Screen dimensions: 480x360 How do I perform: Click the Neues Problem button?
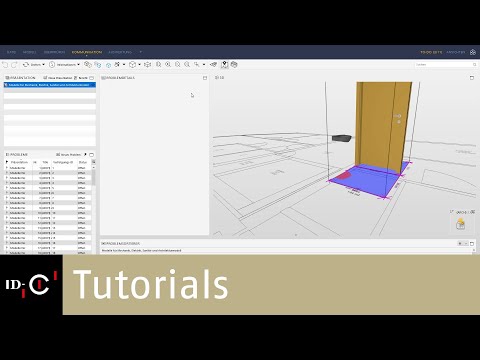68,155
